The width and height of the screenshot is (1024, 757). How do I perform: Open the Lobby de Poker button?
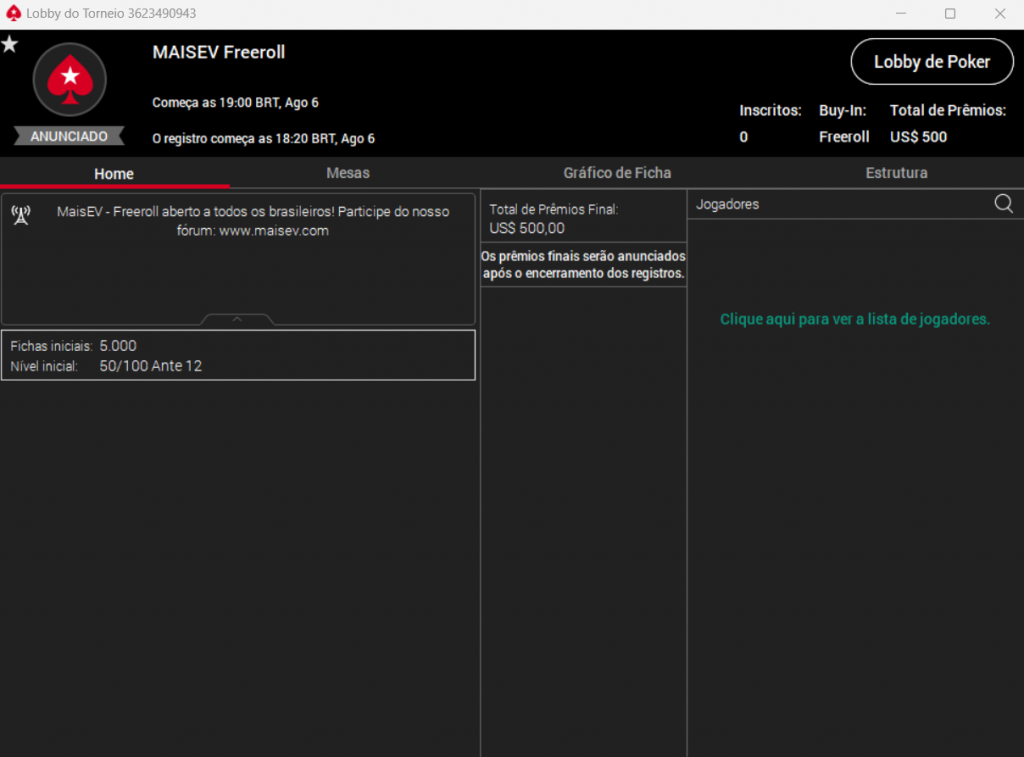tap(932, 61)
